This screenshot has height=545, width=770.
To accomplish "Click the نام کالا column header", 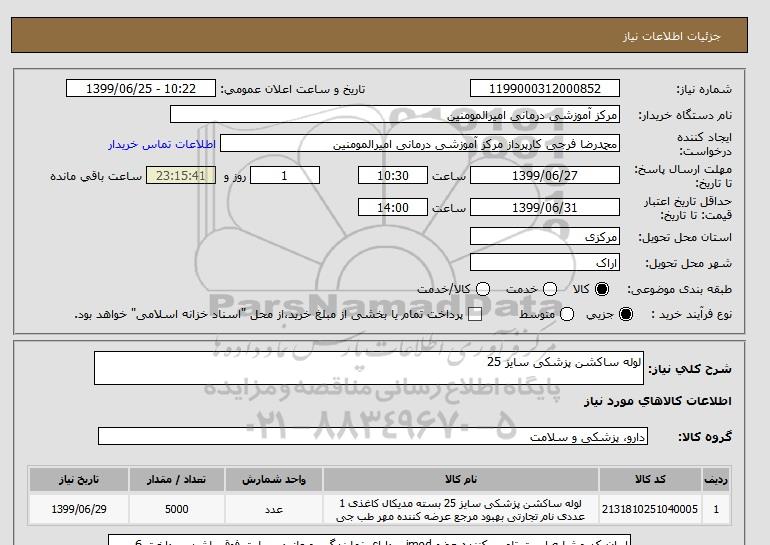I will tap(461, 479).
